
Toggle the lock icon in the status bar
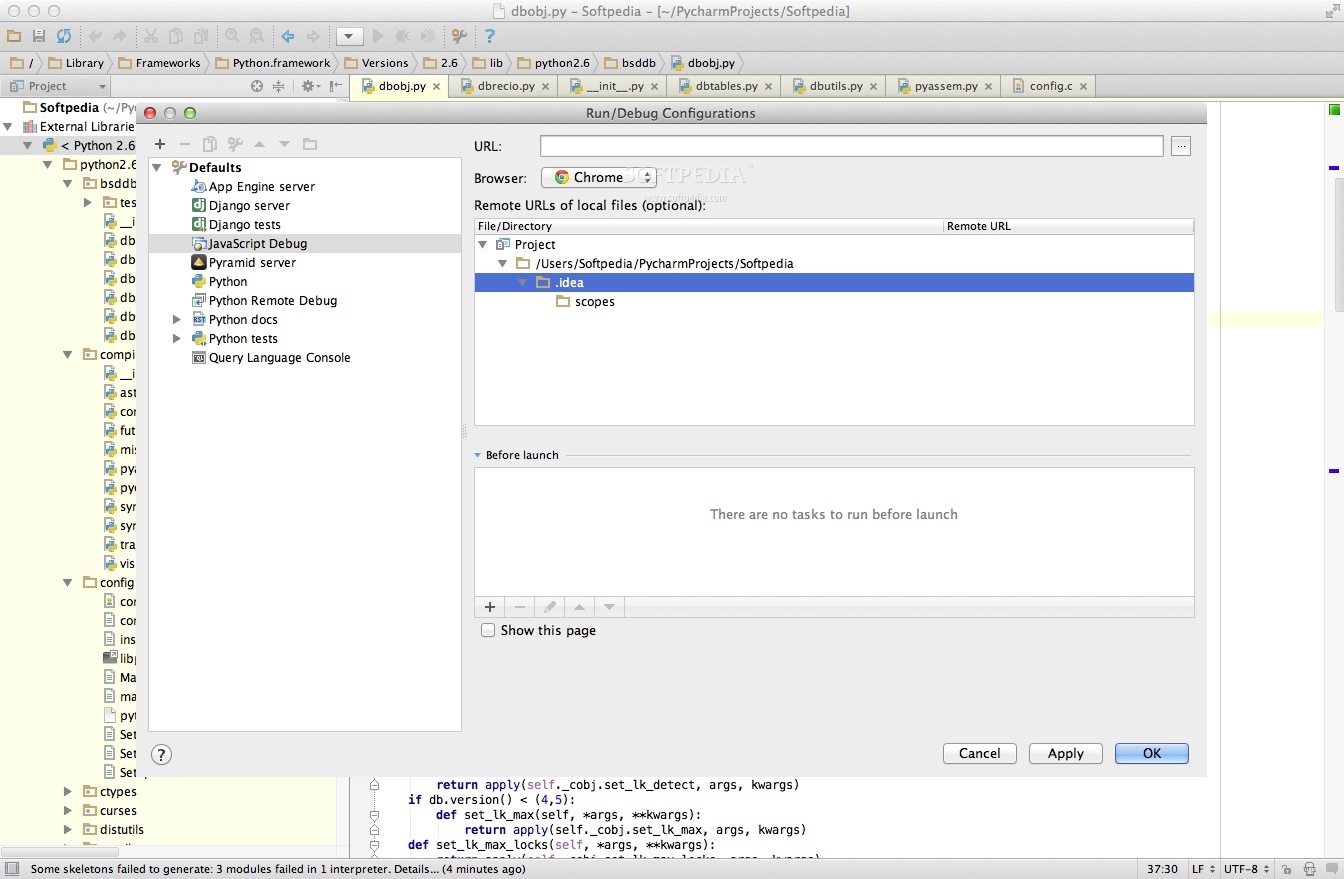[x=1287, y=869]
